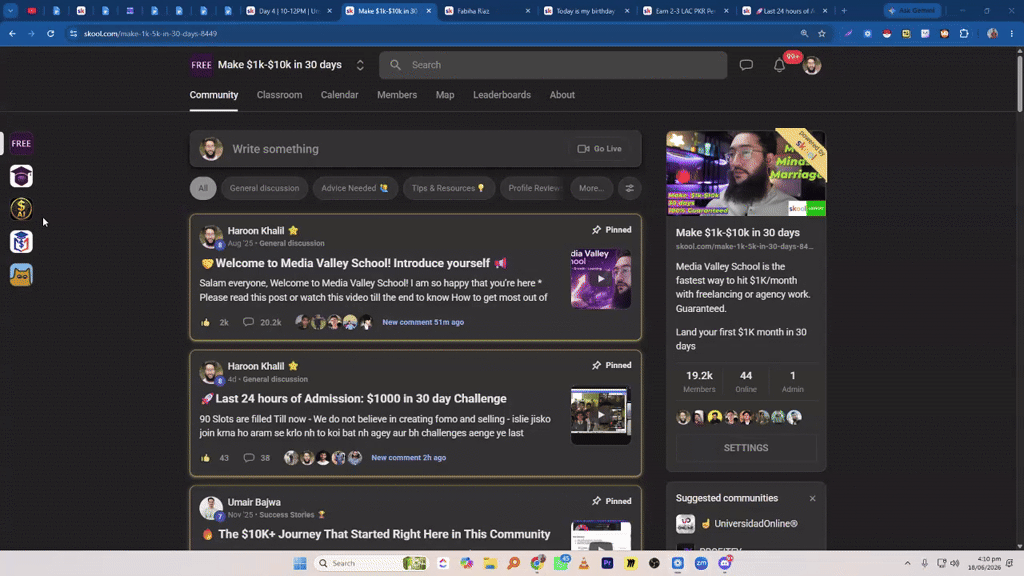The width and height of the screenshot is (1024, 576).
Task: Open the FREE community icon in left sidebar
Action: click(x=21, y=144)
